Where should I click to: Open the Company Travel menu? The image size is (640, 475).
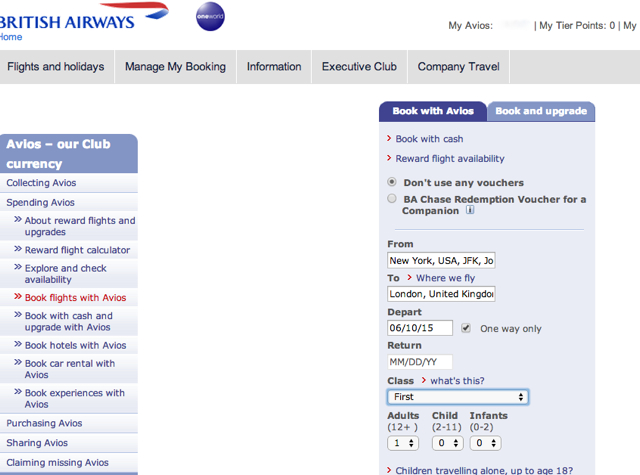[x=458, y=67]
